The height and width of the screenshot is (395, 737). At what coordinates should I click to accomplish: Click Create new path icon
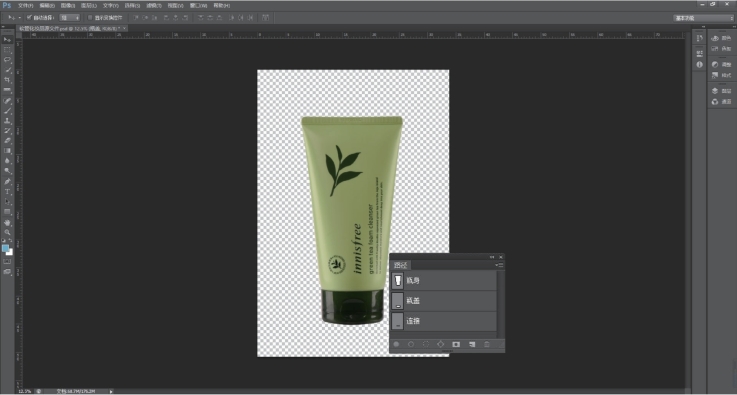(x=472, y=344)
